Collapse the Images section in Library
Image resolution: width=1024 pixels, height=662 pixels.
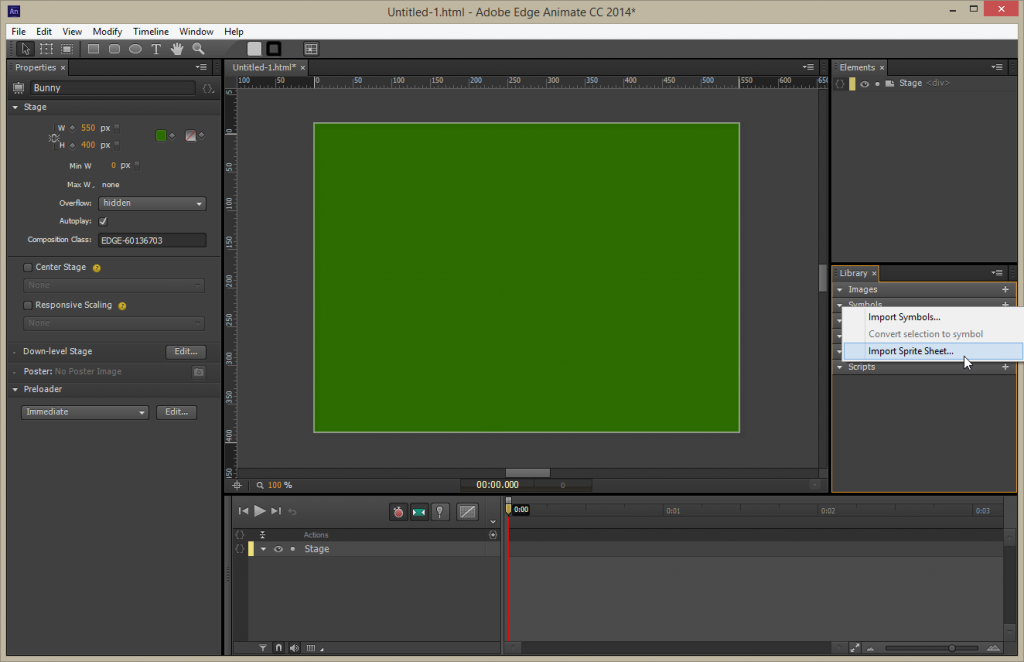[840, 290]
